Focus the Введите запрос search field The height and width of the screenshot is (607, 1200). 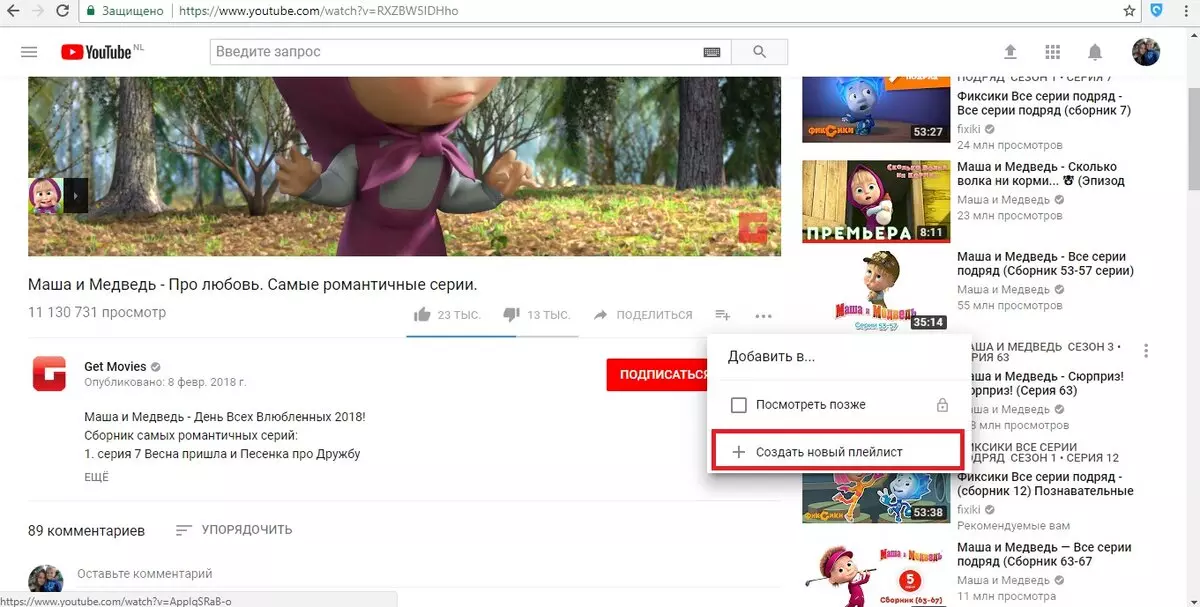tap(455, 52)
